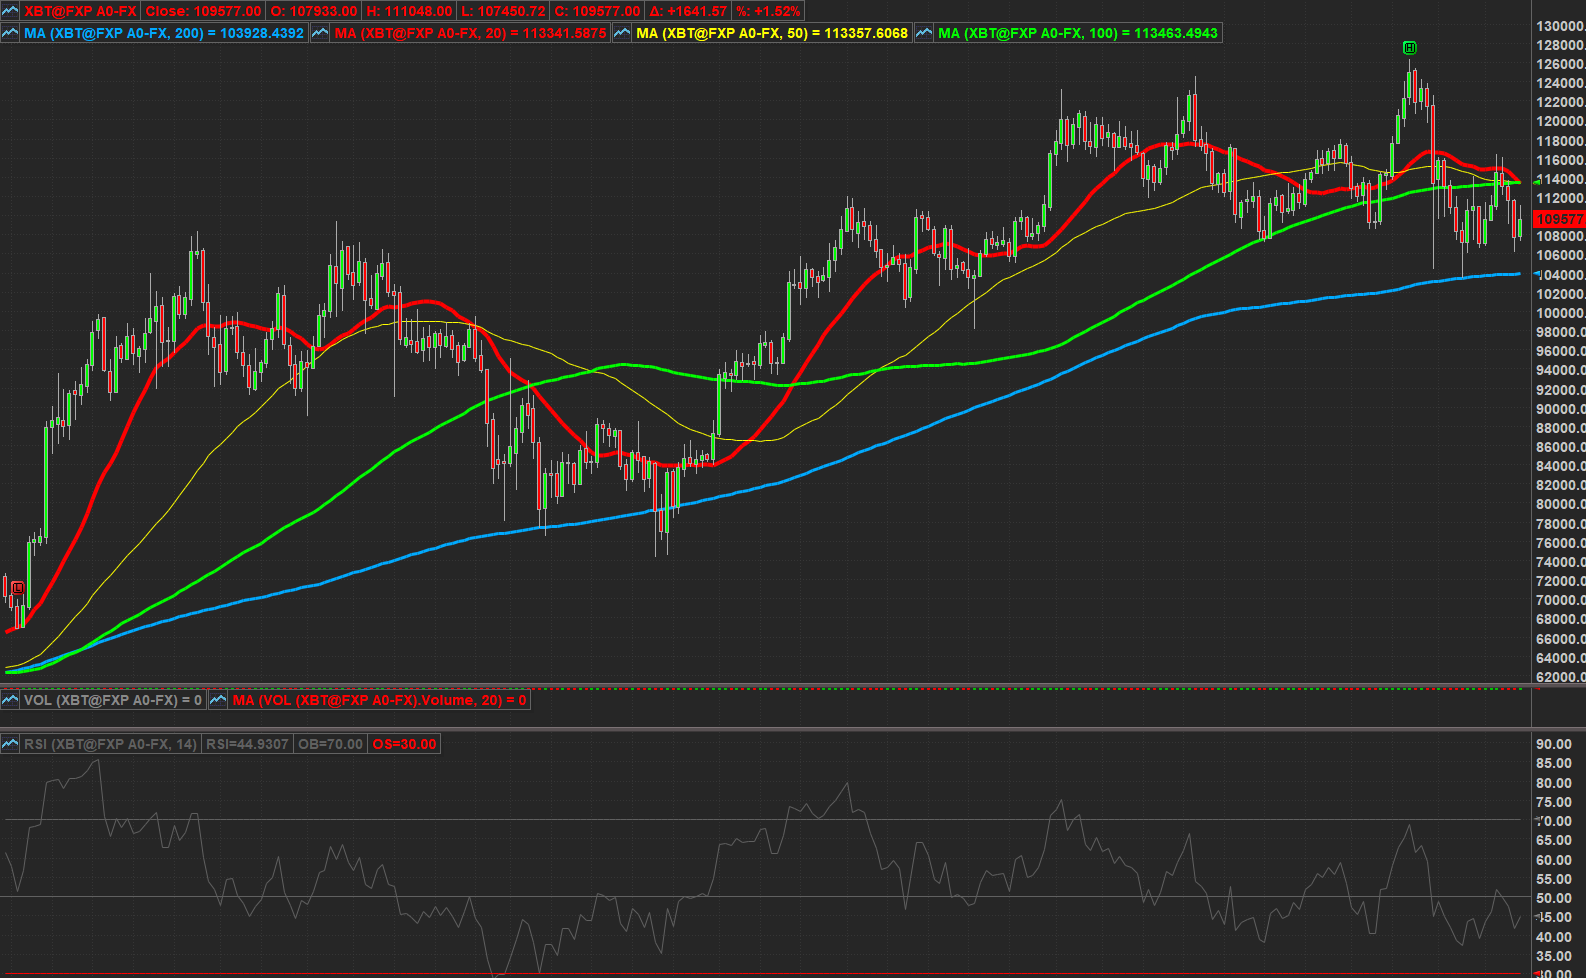Click the percent change +1.52% field

768,11
